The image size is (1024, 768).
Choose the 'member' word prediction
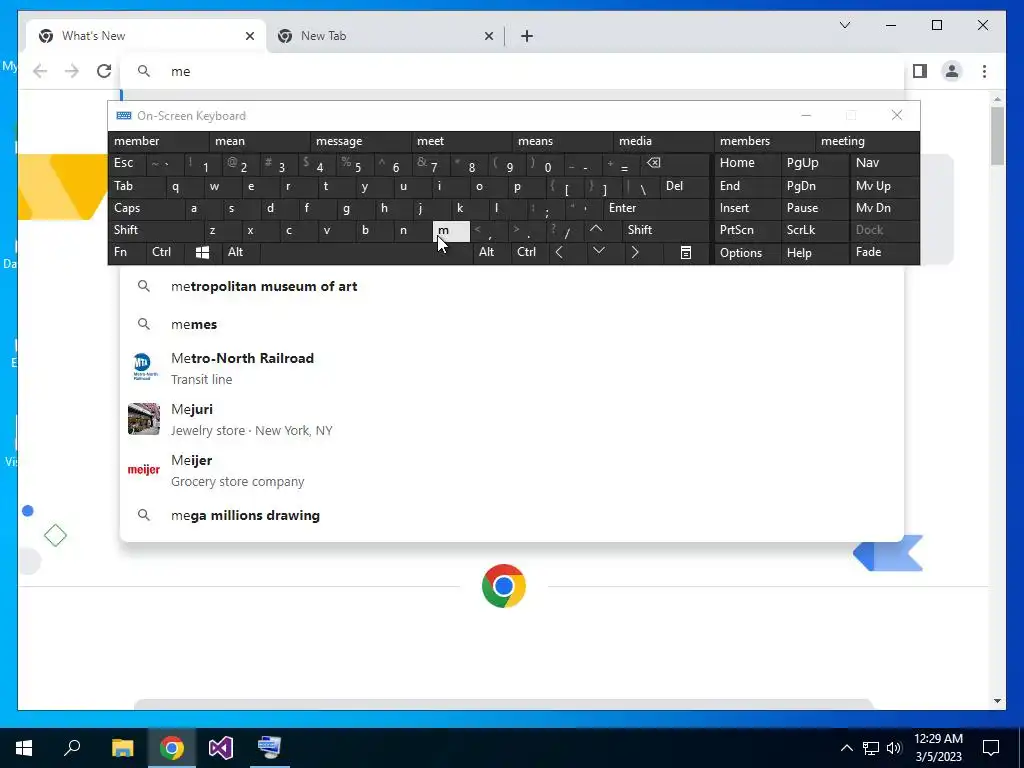click(x=159, y=141)
